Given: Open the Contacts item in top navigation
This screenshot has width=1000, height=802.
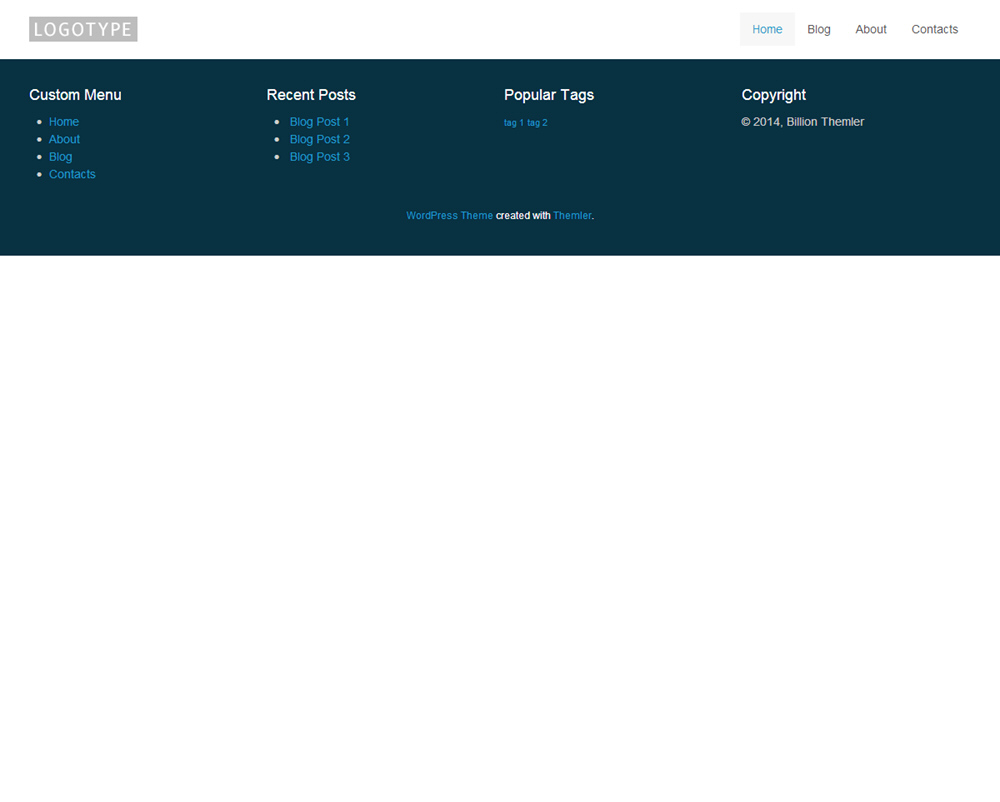Looking at the screenshot, I should (934, 29).
